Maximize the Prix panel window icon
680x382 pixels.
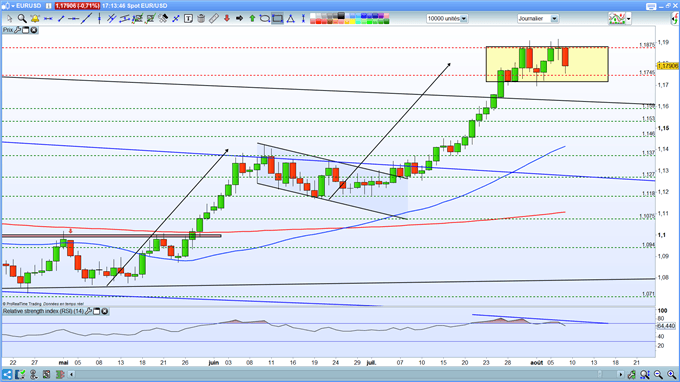pos(26,30)
